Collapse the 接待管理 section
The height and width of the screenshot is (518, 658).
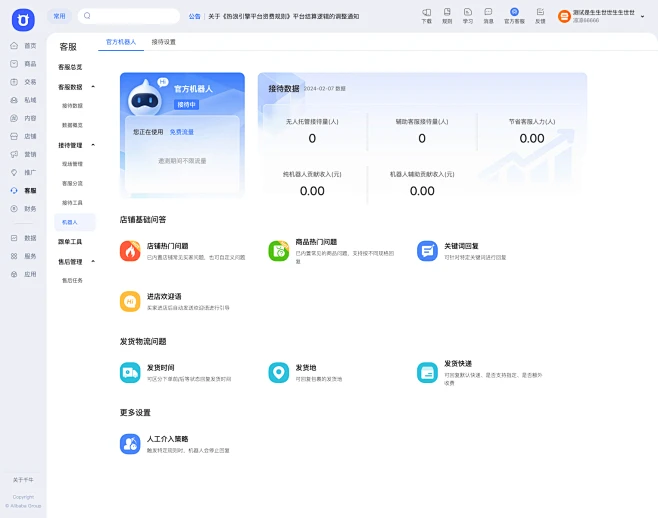[93, 145]
